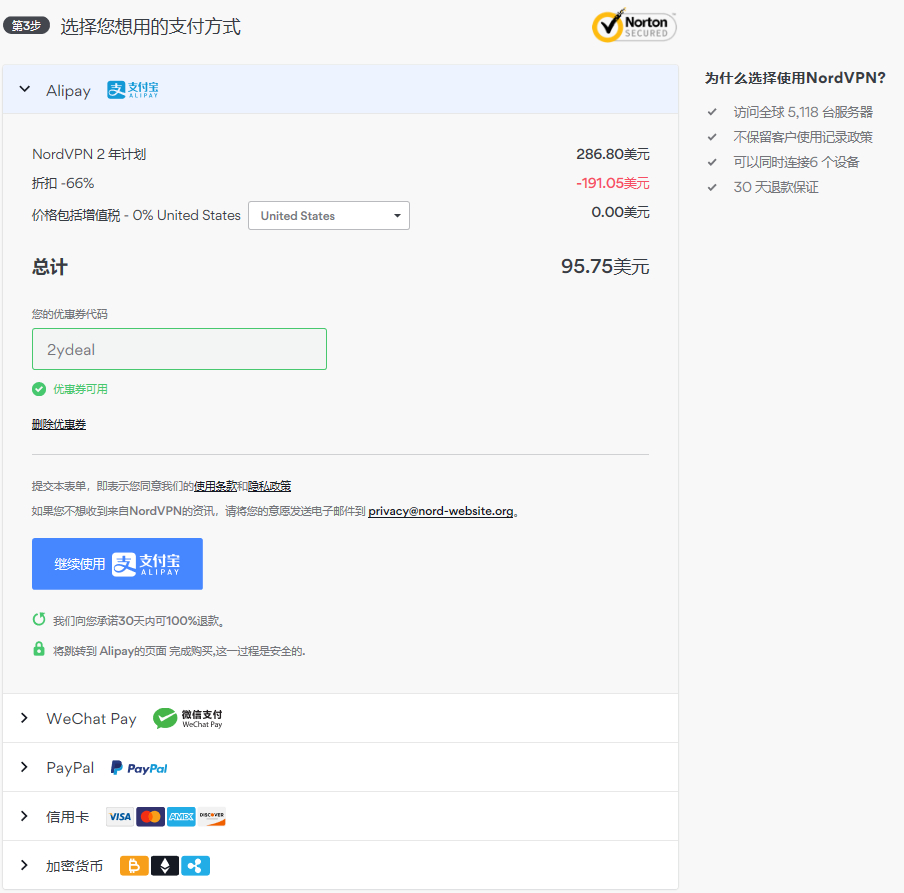Select the 加密货币 payment label
This screenshot has height=893, width=904.
(74, 866)
